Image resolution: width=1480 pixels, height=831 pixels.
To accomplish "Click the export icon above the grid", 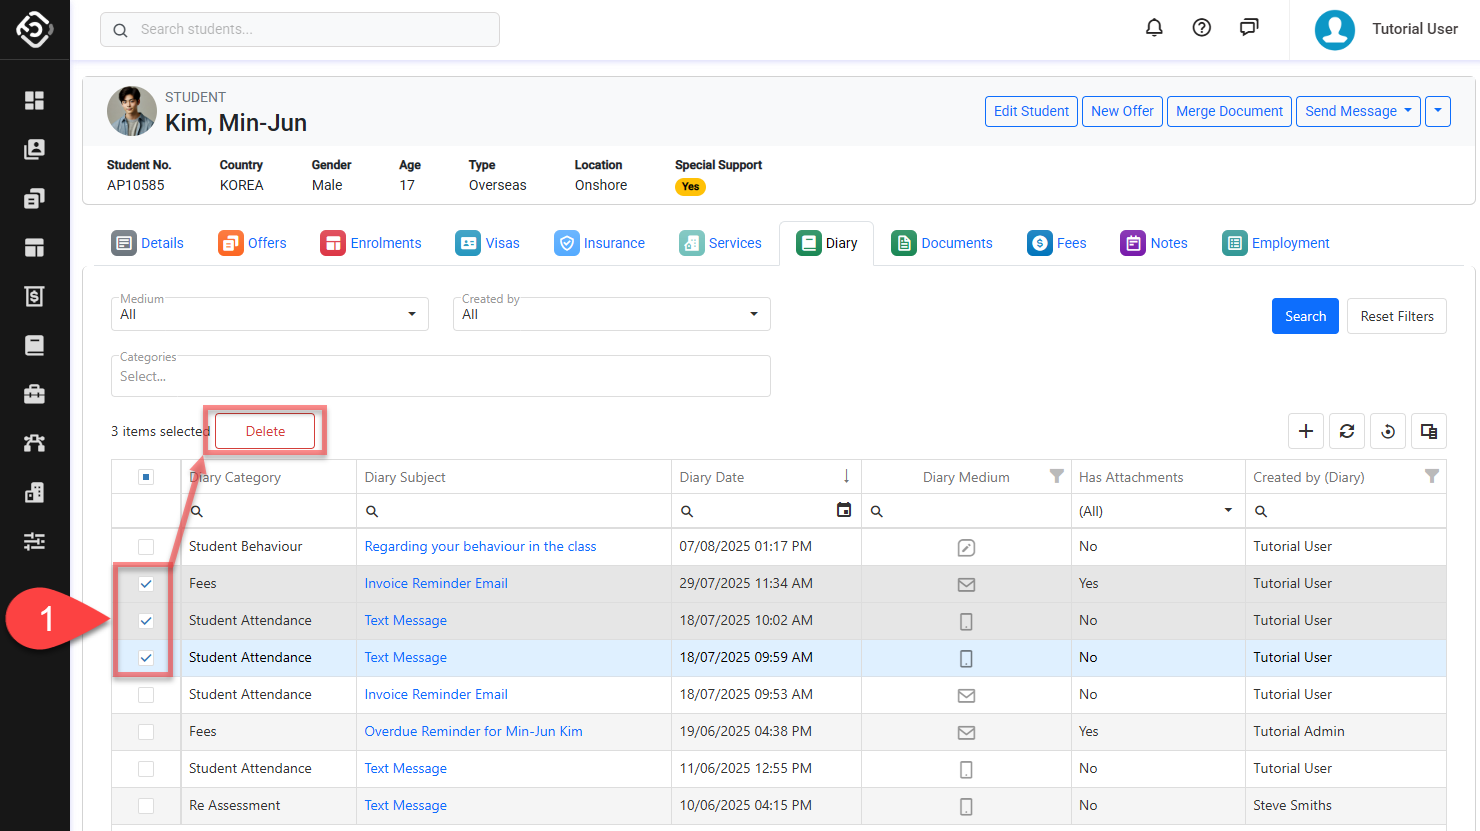I will point(1429,431).
